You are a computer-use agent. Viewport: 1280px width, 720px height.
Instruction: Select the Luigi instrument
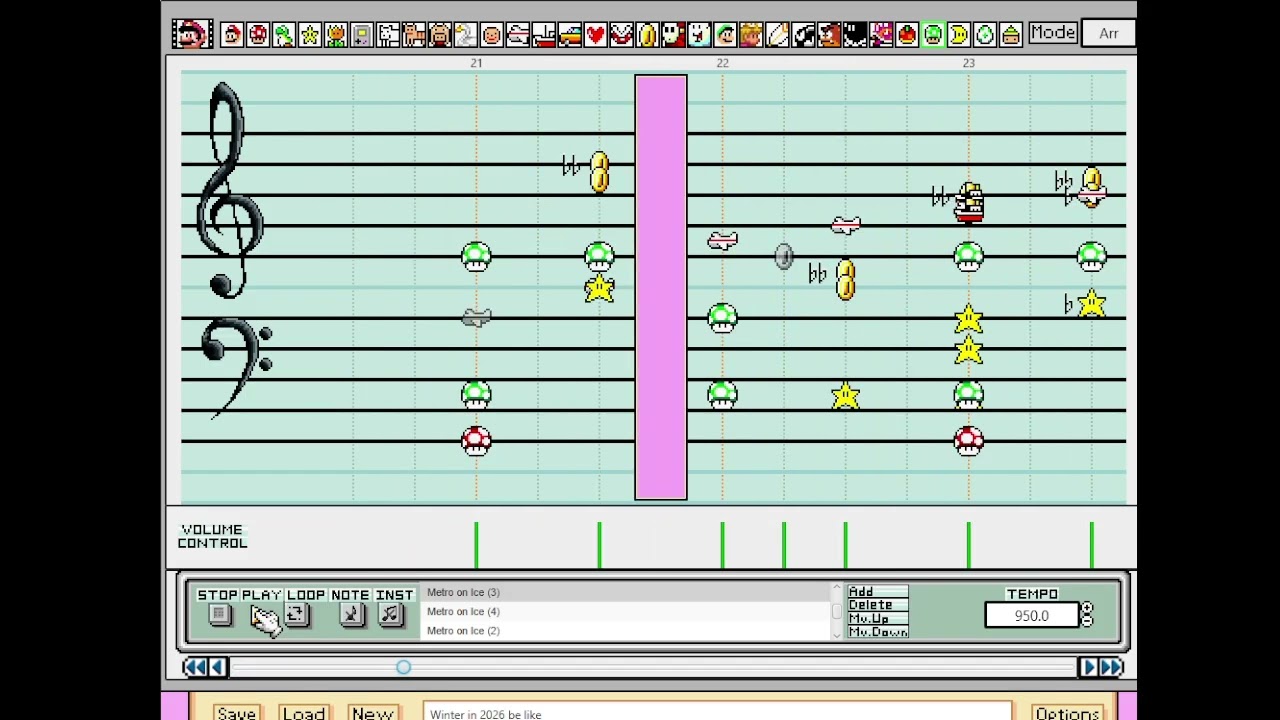click(x=726, y=34)
